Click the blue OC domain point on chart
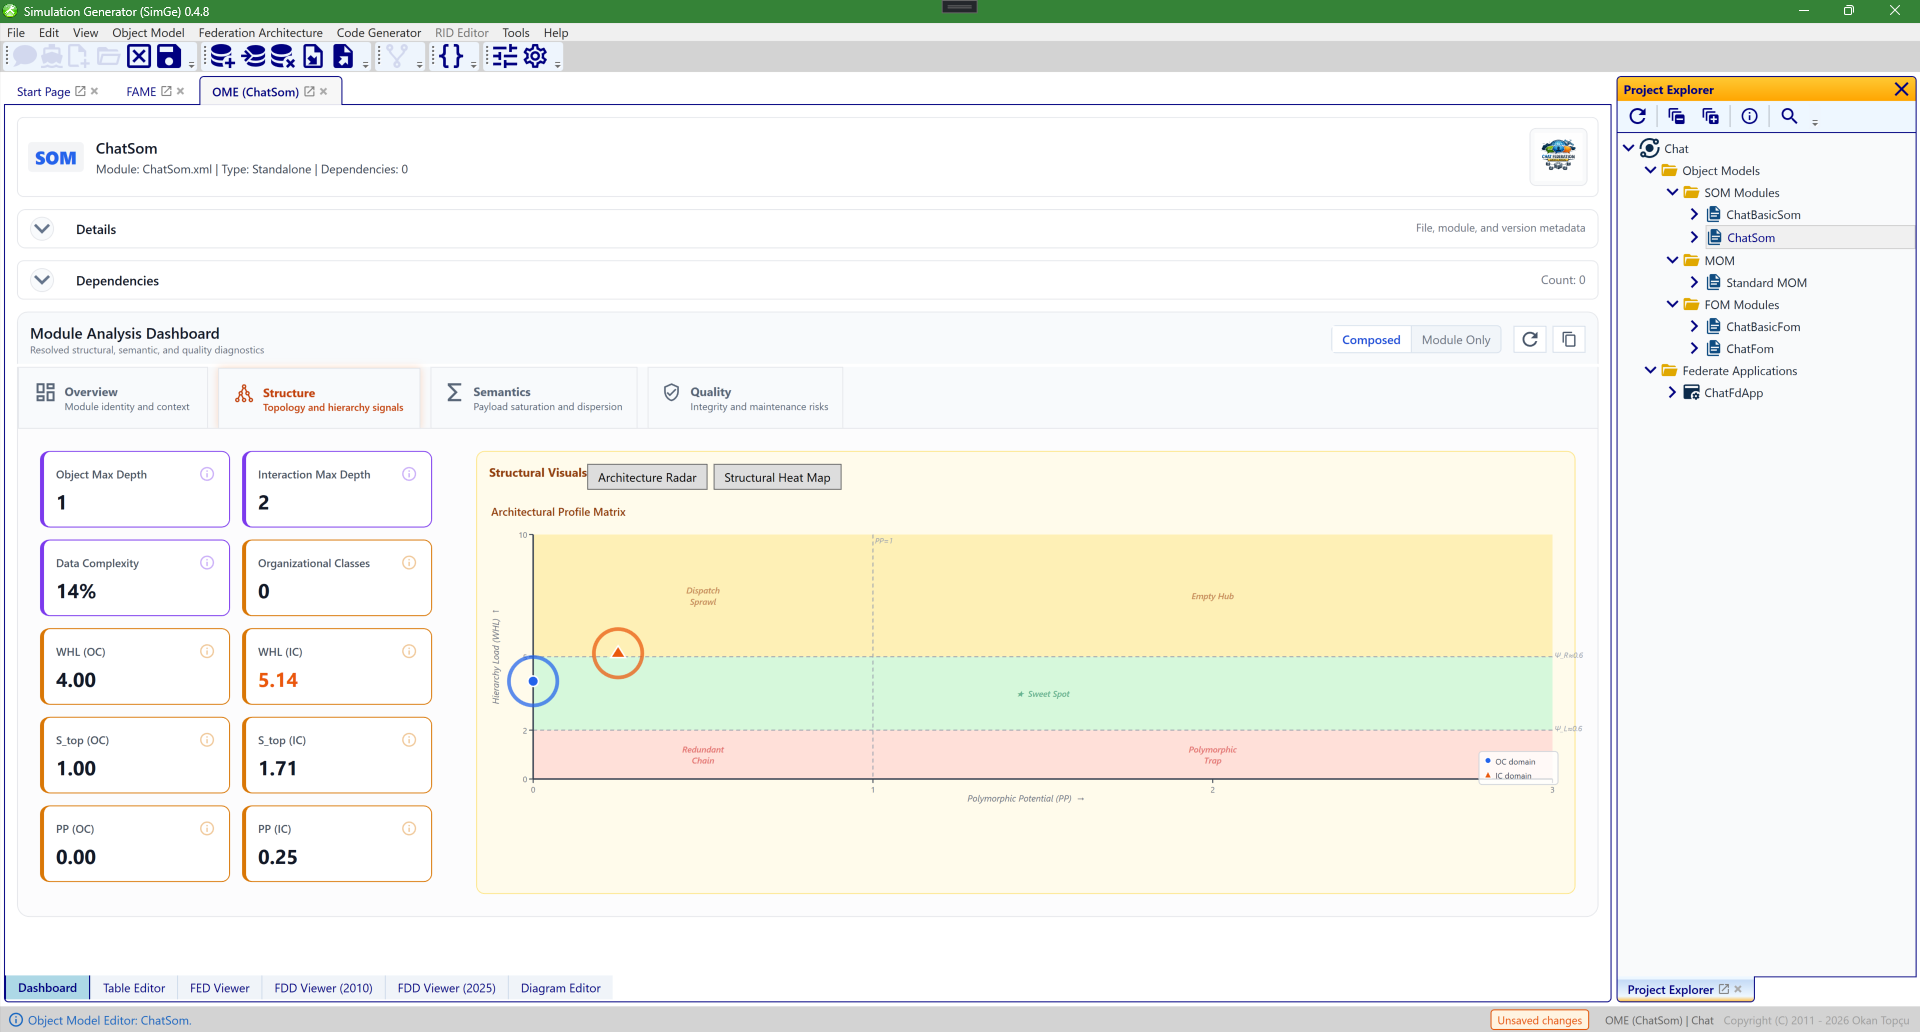This screenshot has height=1032, width=1920. click(533, 681)
